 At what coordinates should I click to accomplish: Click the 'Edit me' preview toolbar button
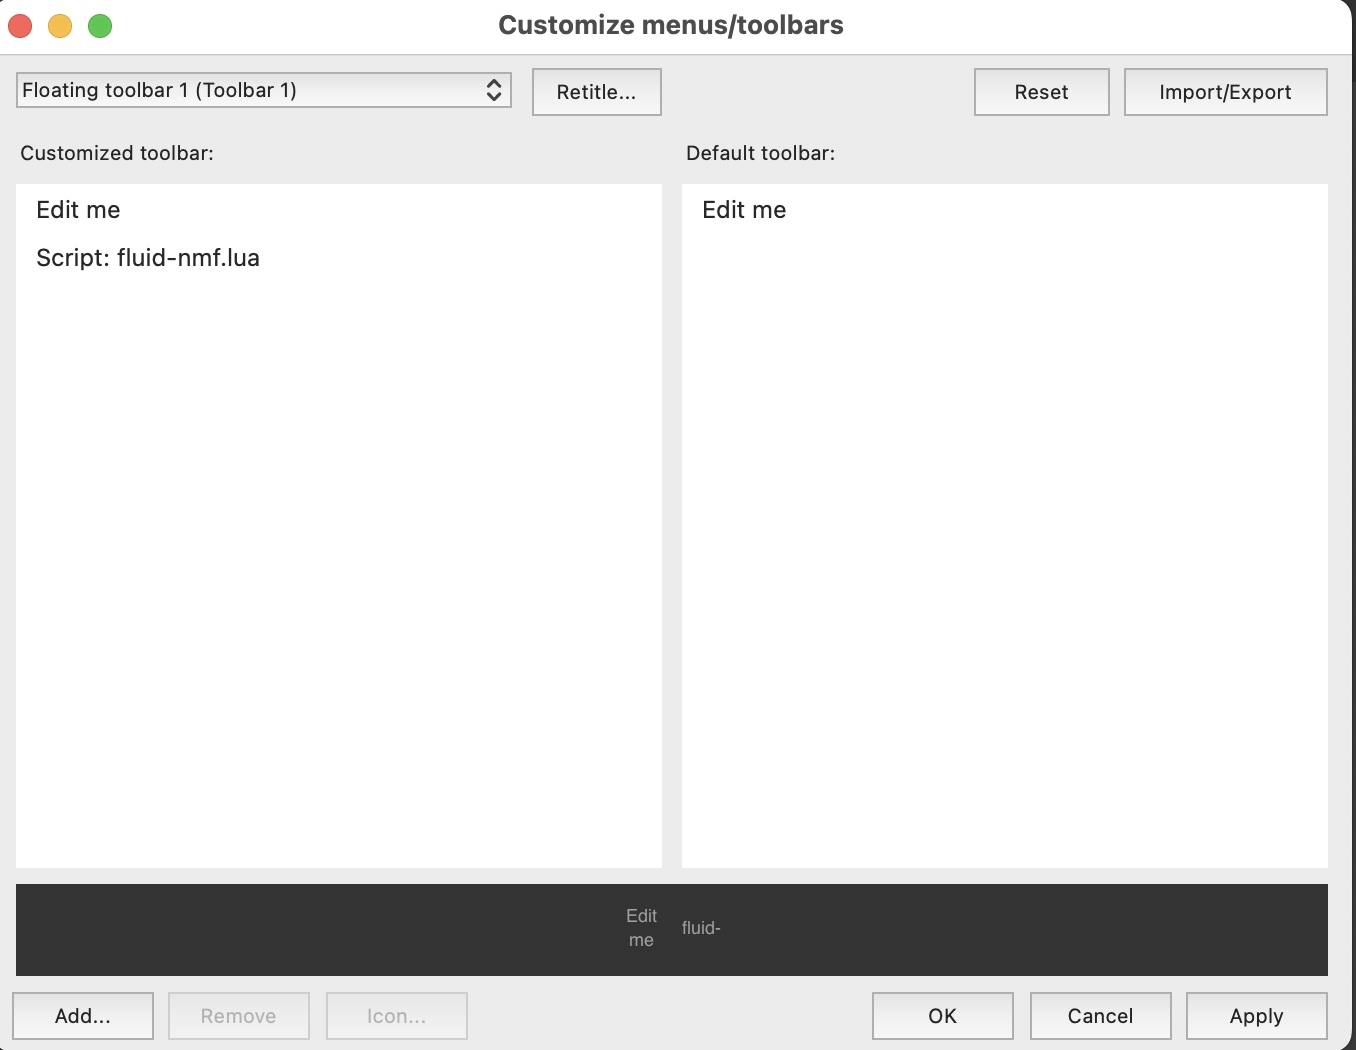click(x=641, y=928)
